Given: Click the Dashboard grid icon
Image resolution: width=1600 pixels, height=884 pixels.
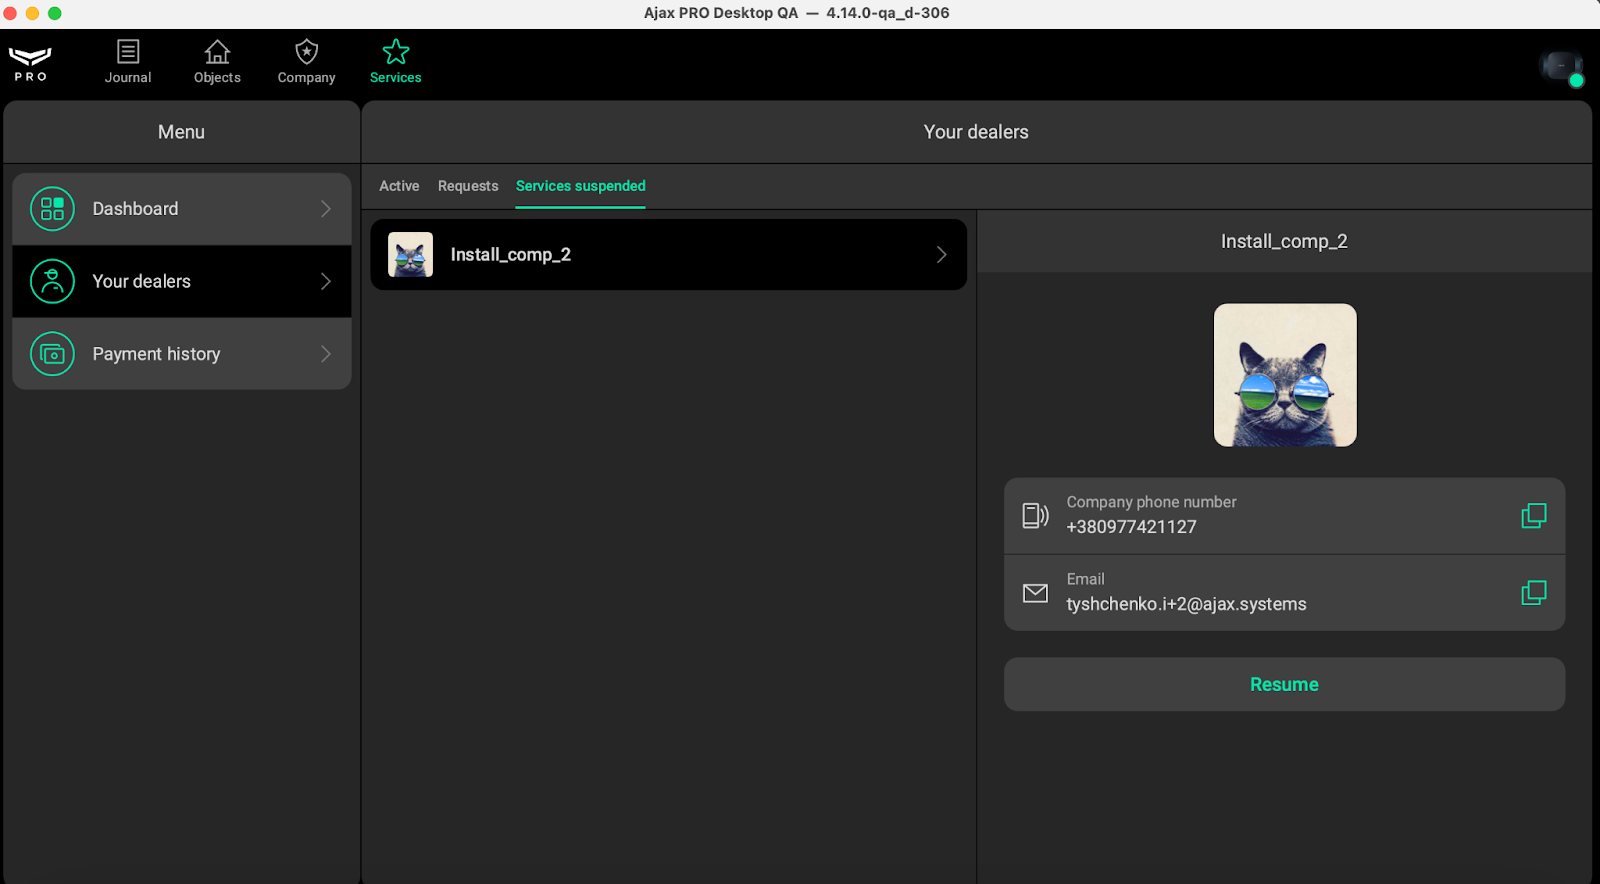Looking at the screenshot, I should 52,209.
